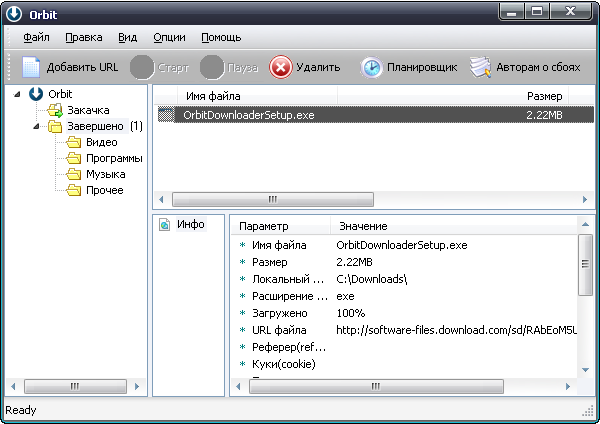Click the Музыка folder icon
This screenshot has height=424, width=600.
click(73, 174)
